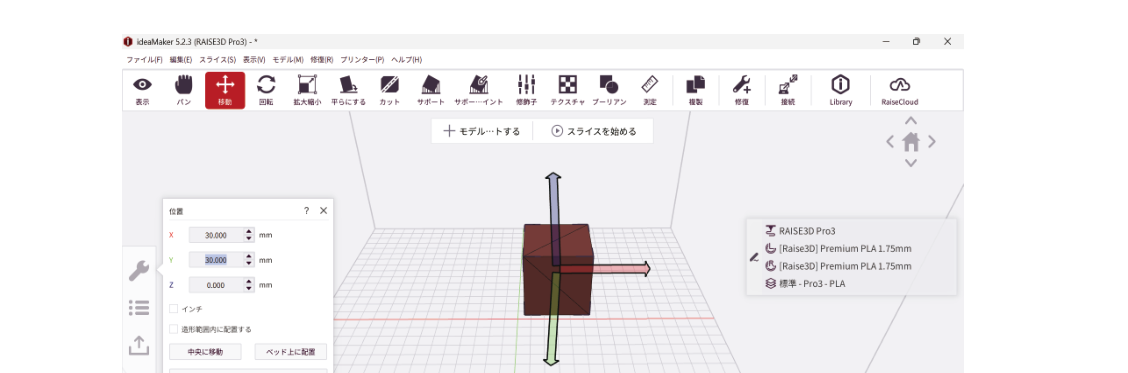Open the Library toolbar icon
This screenshot has width=1128, height=373.
point(840,91)
